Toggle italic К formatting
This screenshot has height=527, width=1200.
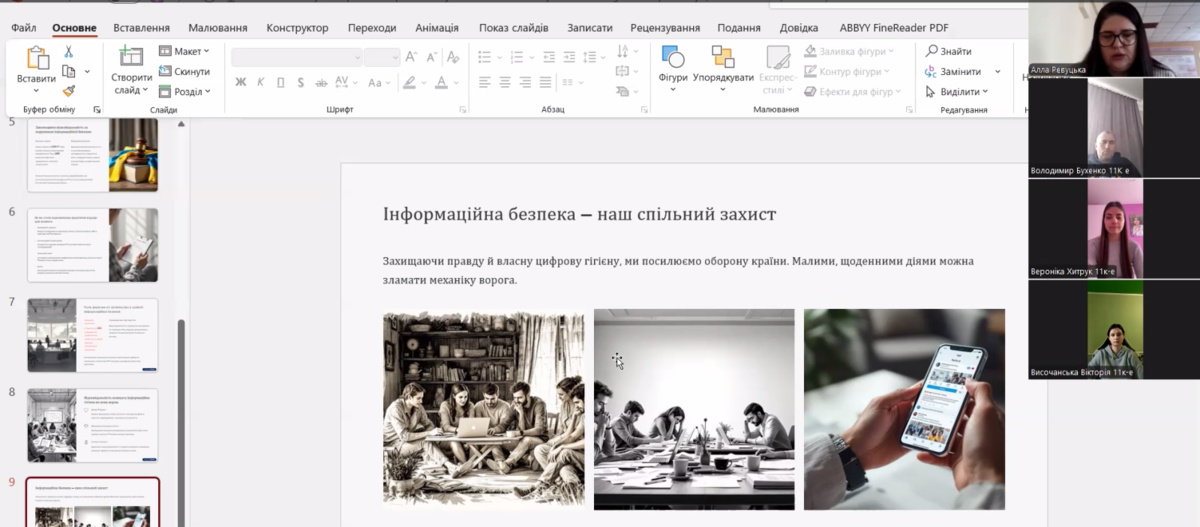click(x=260, y=82)
